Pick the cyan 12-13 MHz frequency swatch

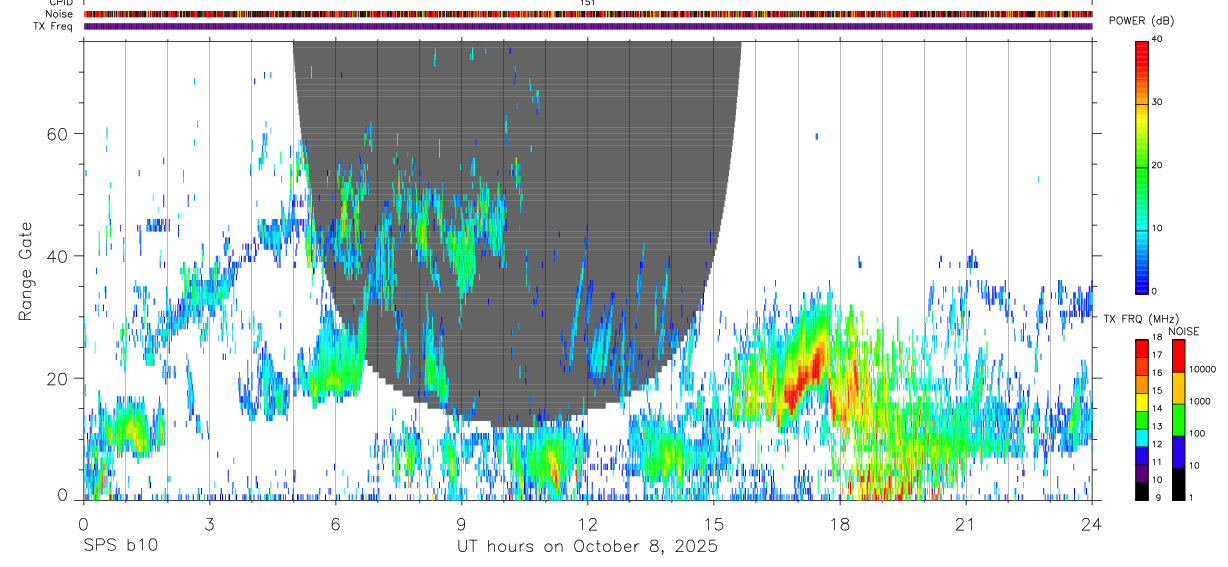click(x=1142, y=438)
